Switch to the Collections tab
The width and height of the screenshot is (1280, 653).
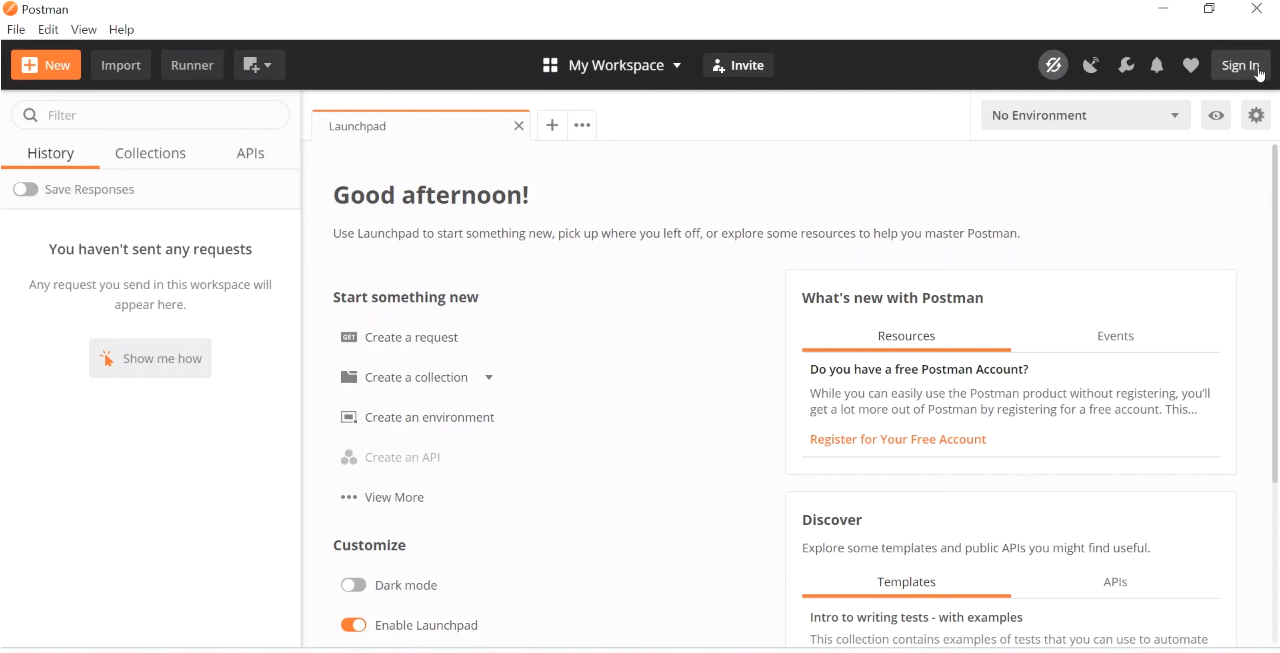150,153
